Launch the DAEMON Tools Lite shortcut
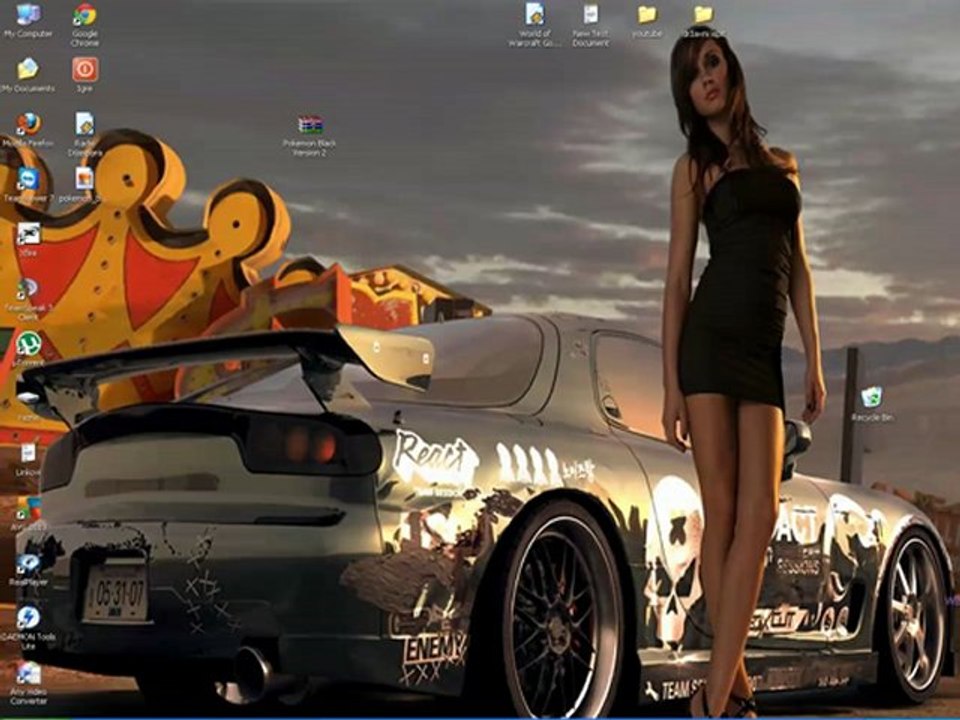 point(28,618)
